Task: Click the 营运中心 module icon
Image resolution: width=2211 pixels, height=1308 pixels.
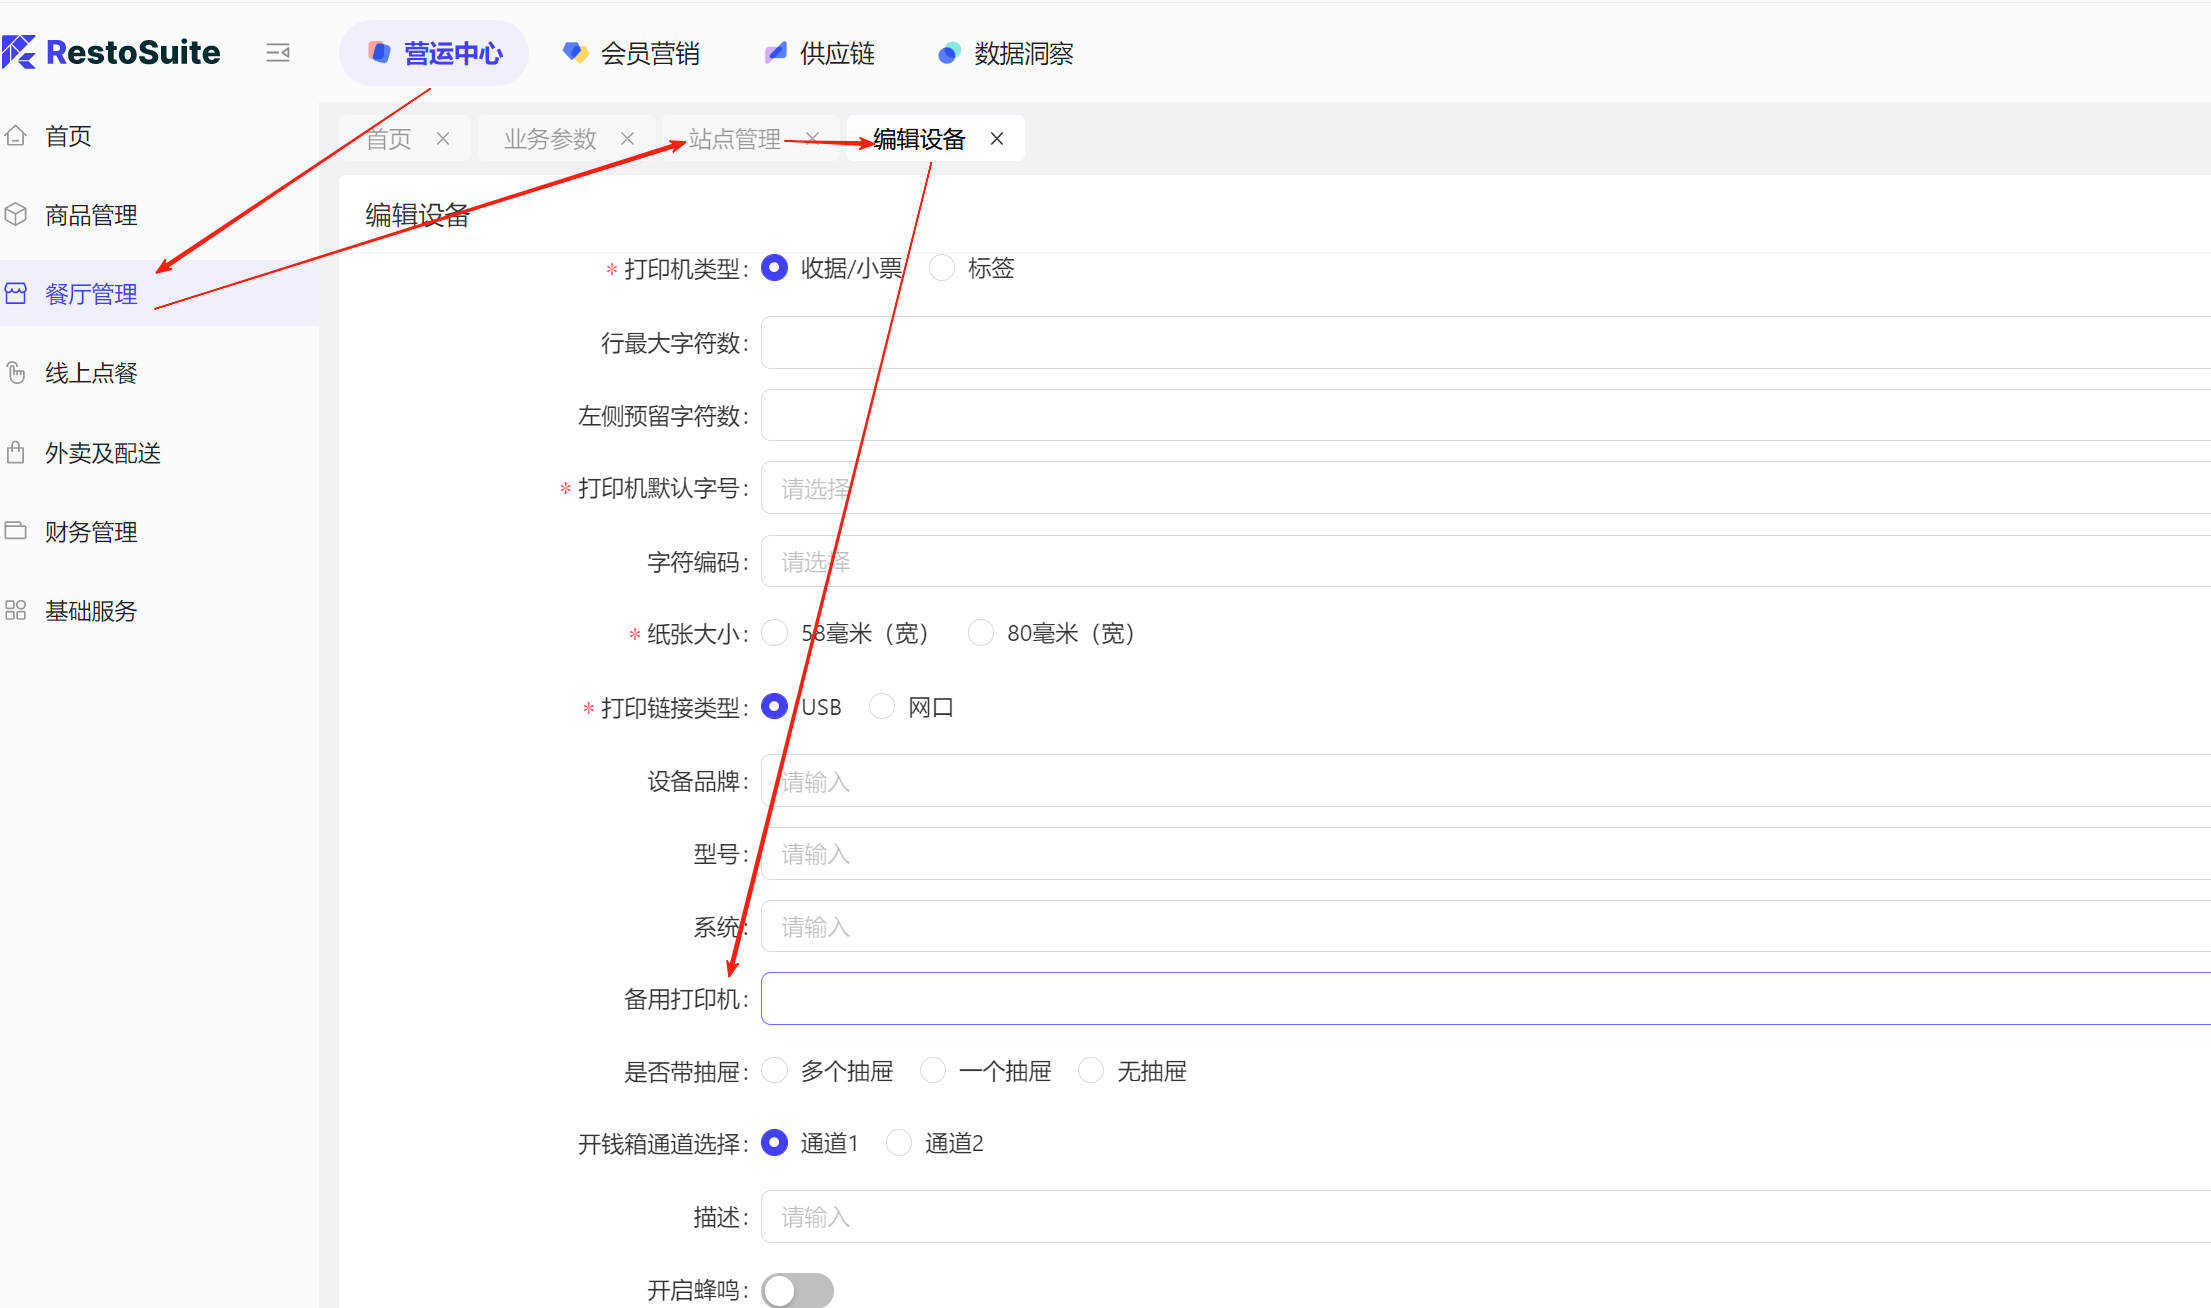Action: click(379, 53)
